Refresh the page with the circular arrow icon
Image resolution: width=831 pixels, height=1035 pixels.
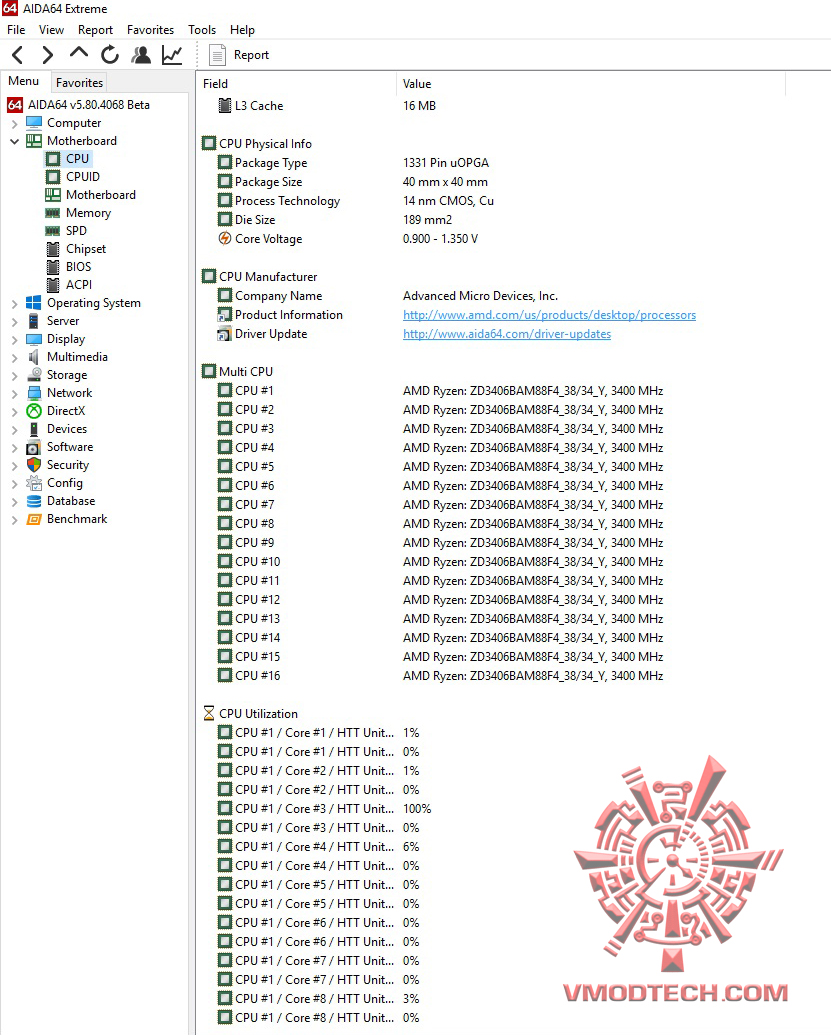tap(110, 55)
